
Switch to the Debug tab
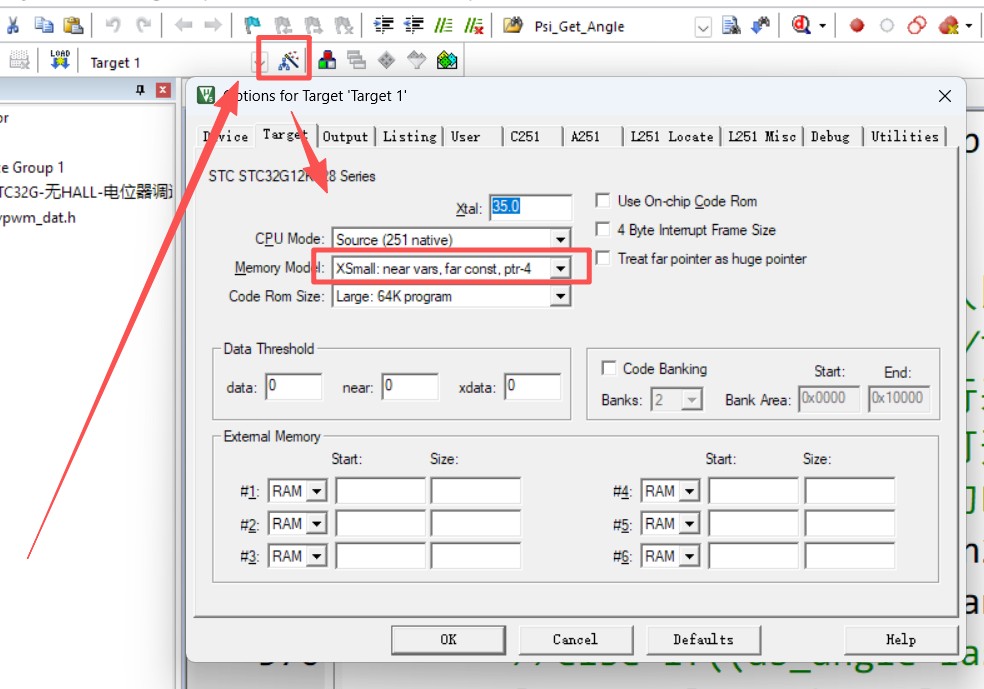click(830, 137)
